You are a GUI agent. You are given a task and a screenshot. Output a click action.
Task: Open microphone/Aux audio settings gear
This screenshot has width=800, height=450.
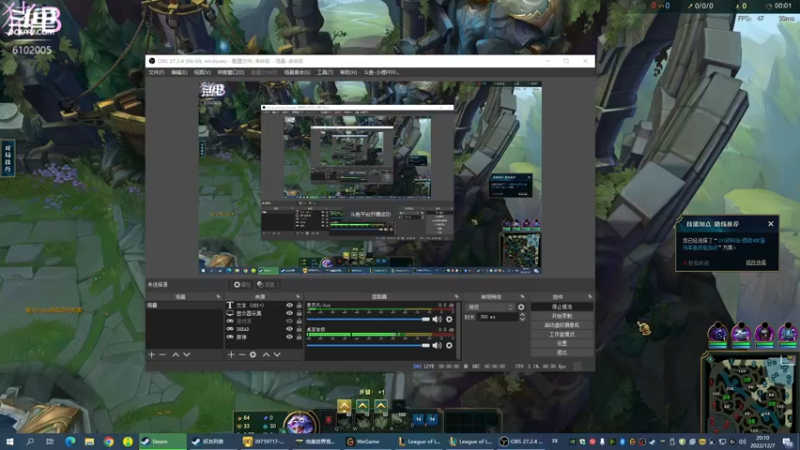pyautogui.click(x=449, y=319)
